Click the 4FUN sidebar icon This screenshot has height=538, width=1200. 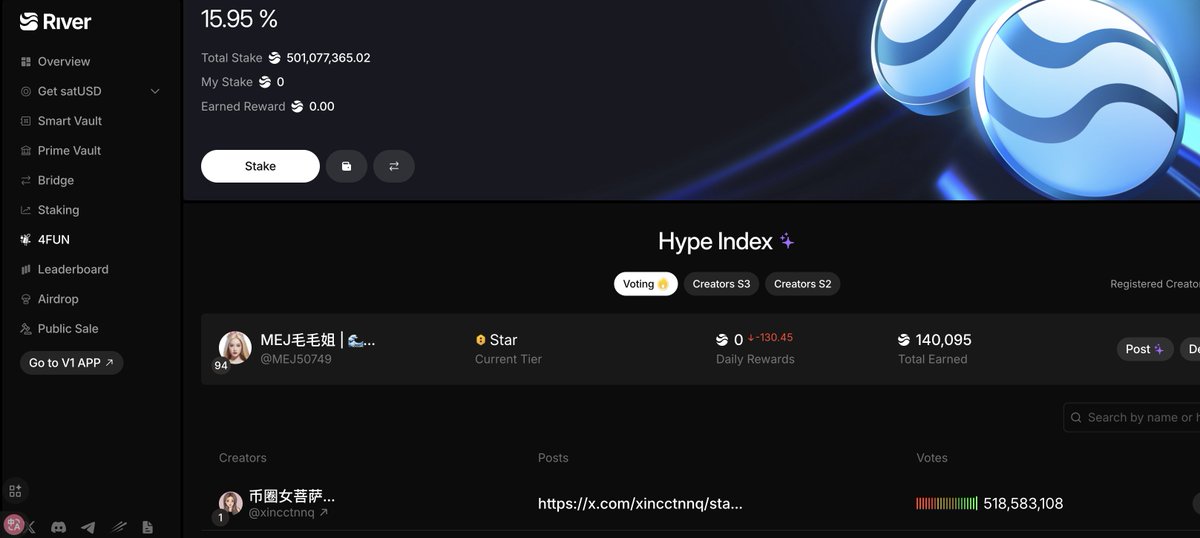(x=26, y=240)
